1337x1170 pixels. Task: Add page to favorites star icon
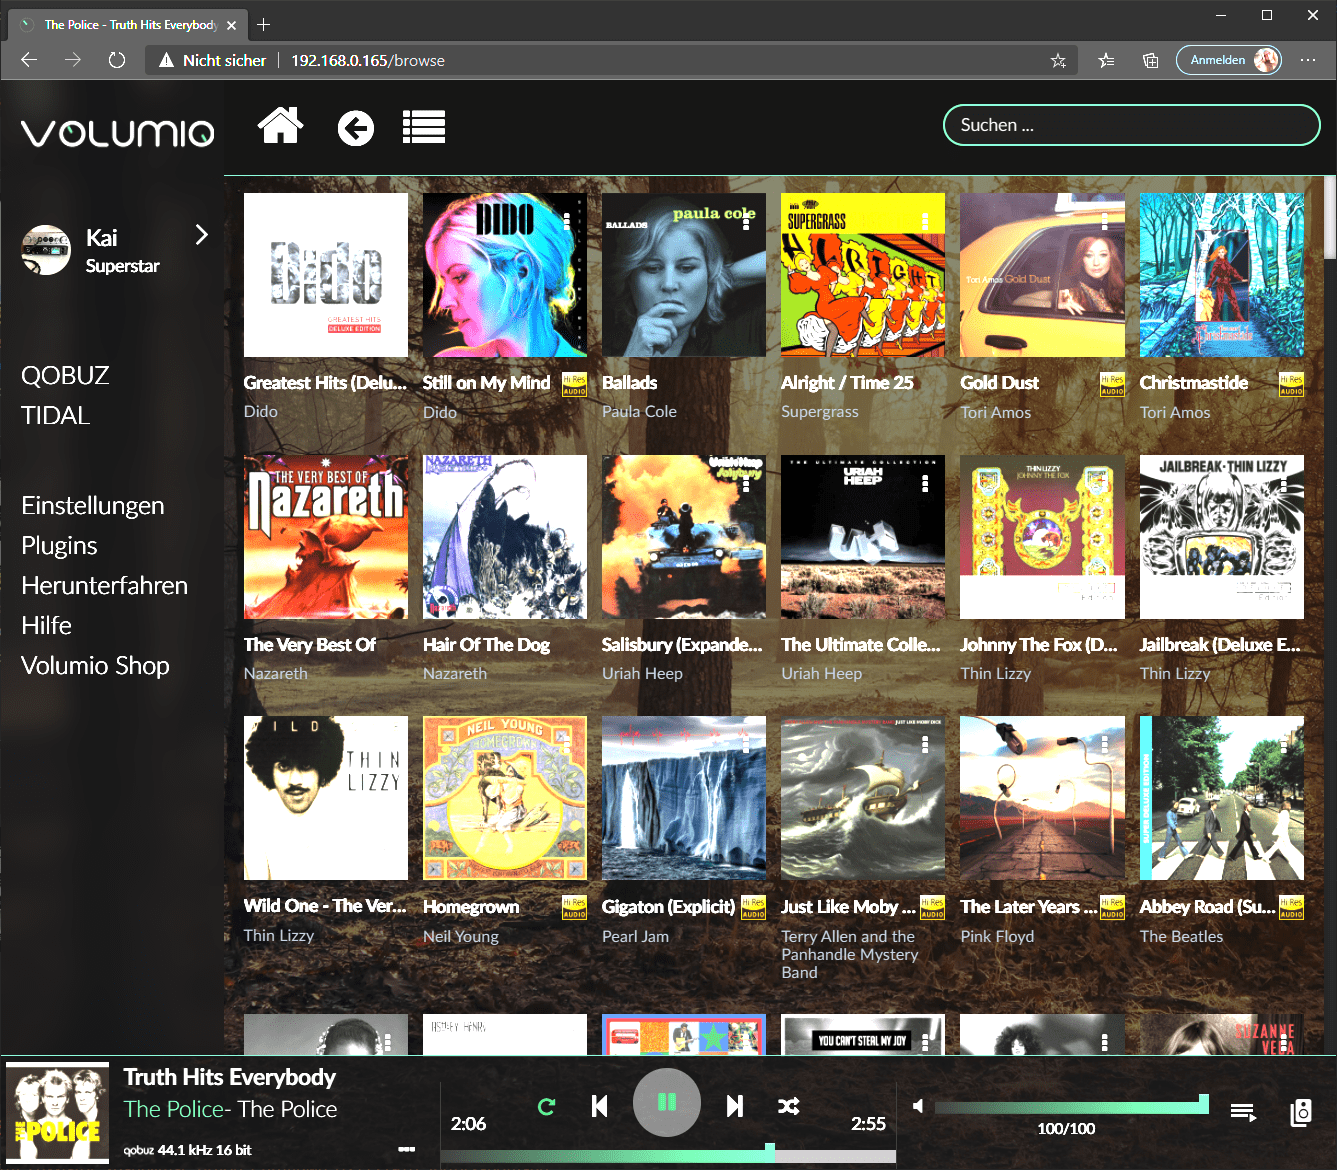coord(1058,60)
